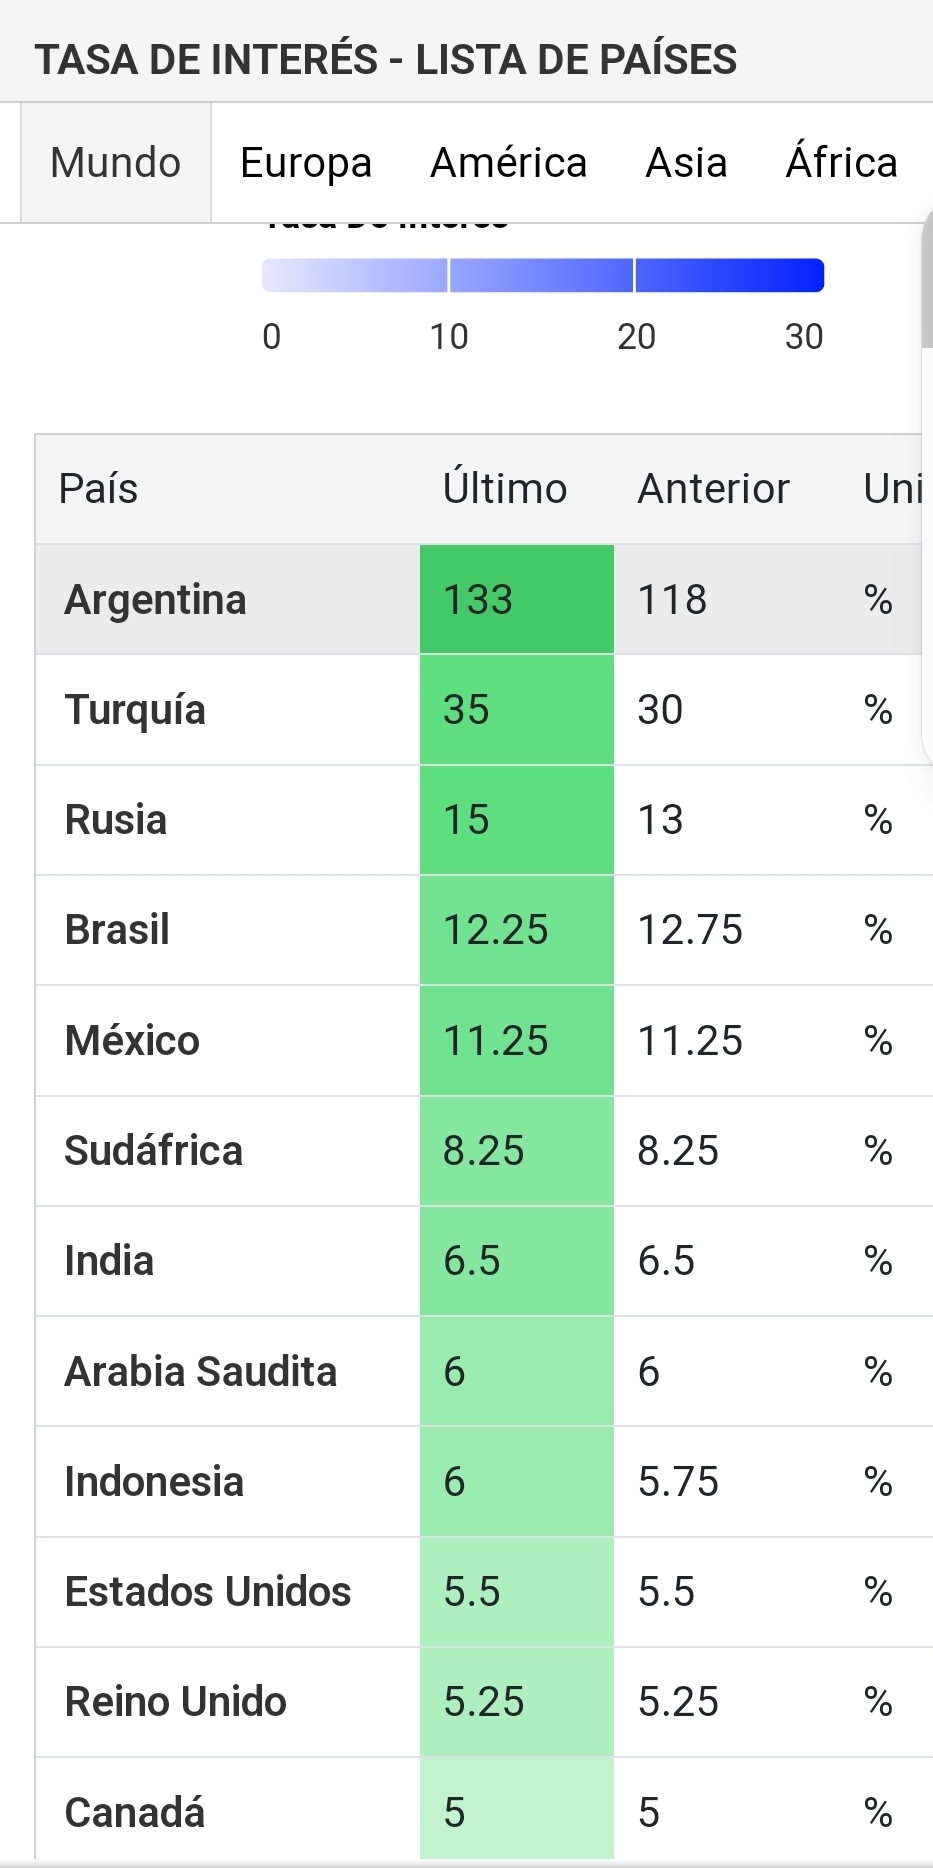Open the Rusia country link

tap(116, 820)
